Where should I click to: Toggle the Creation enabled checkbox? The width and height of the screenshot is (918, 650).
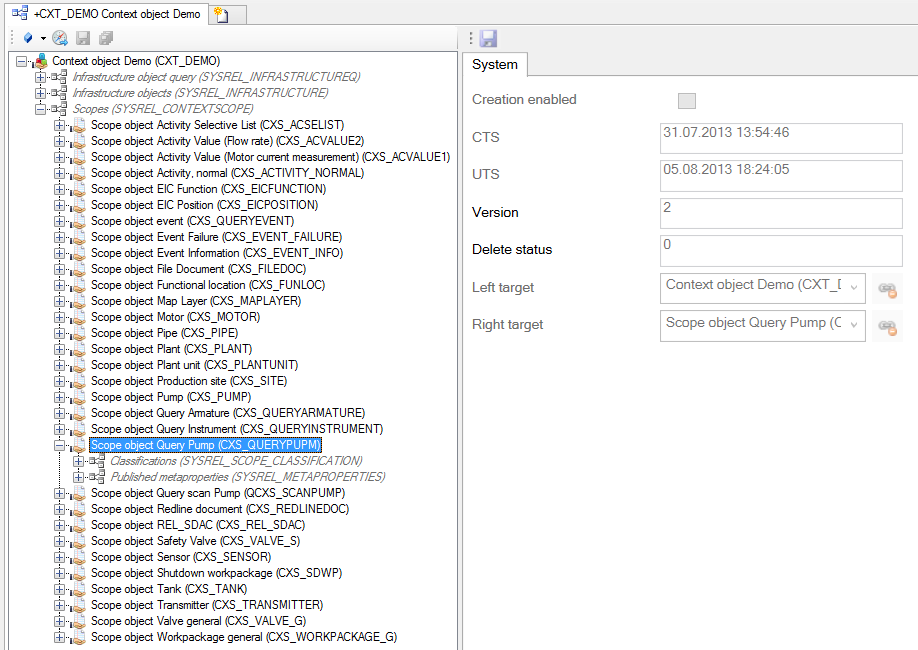686,100
